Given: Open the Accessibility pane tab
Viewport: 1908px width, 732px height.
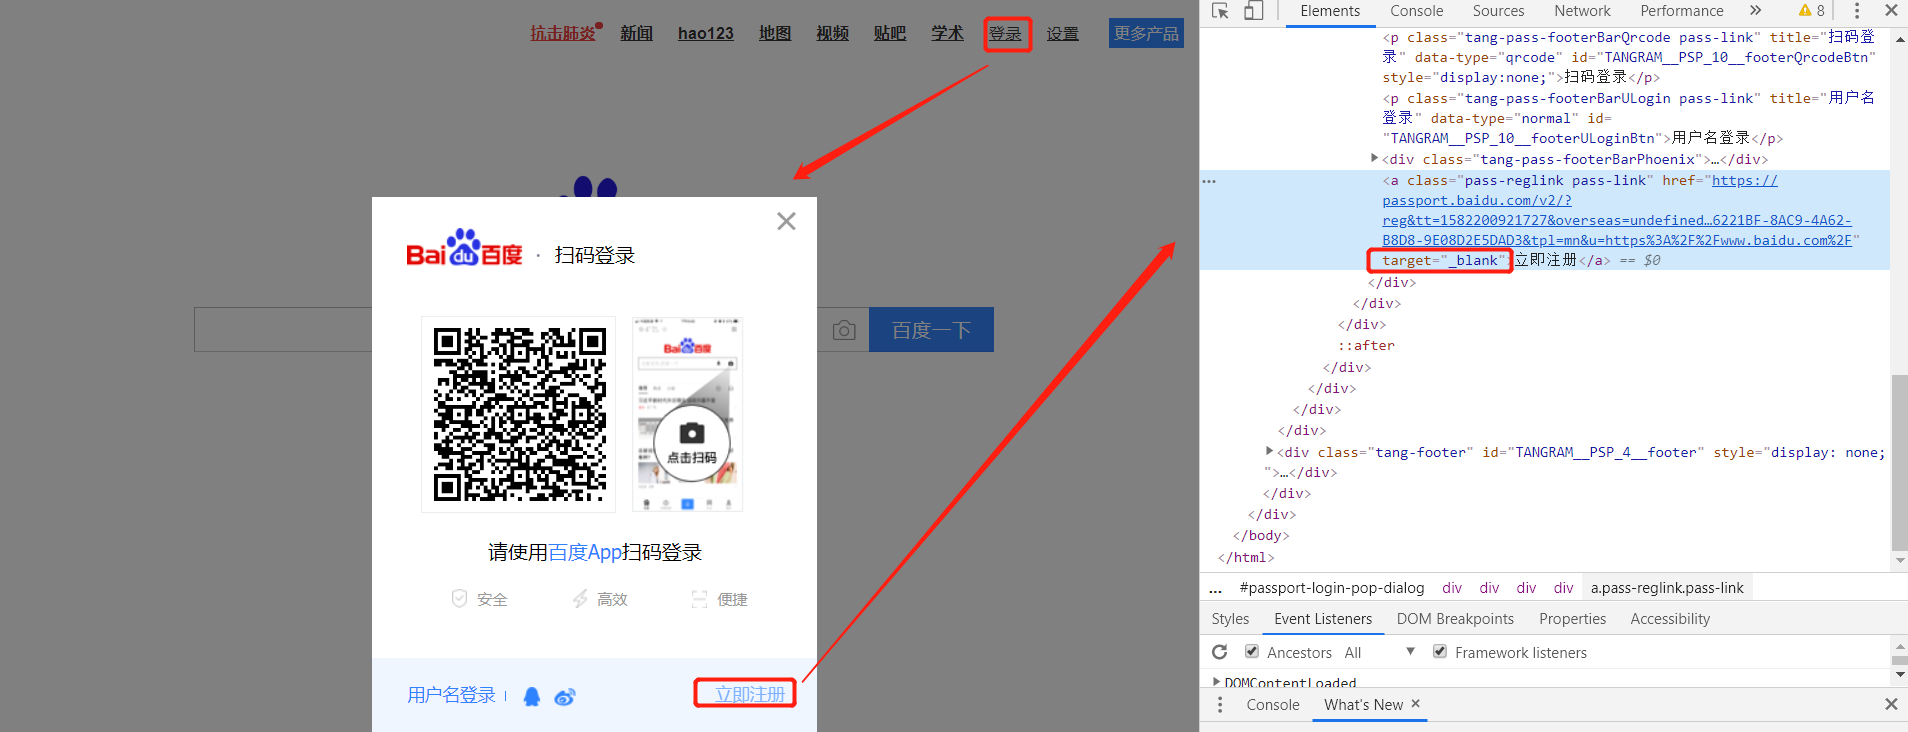Looking at the screenshot, I should (1670, 619).
